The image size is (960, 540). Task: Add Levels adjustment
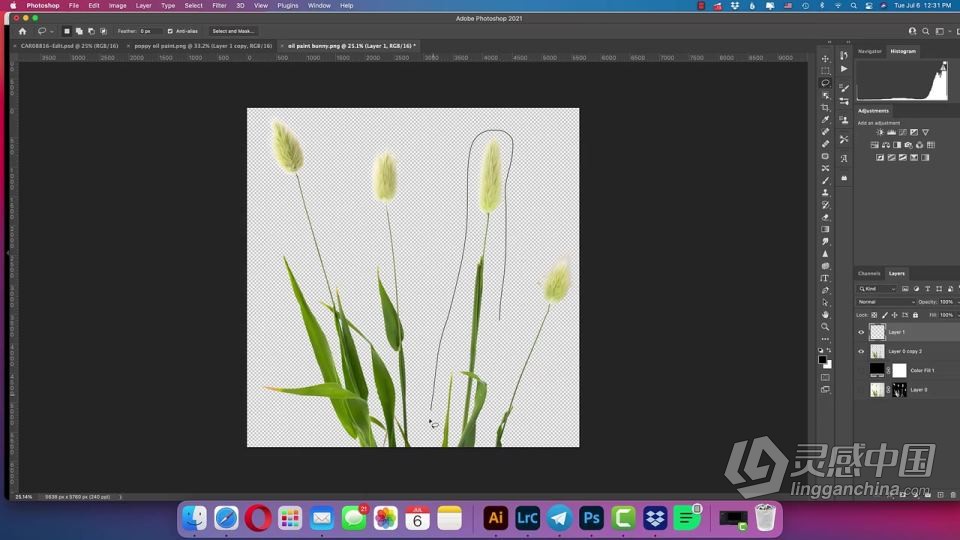[891, 132]
